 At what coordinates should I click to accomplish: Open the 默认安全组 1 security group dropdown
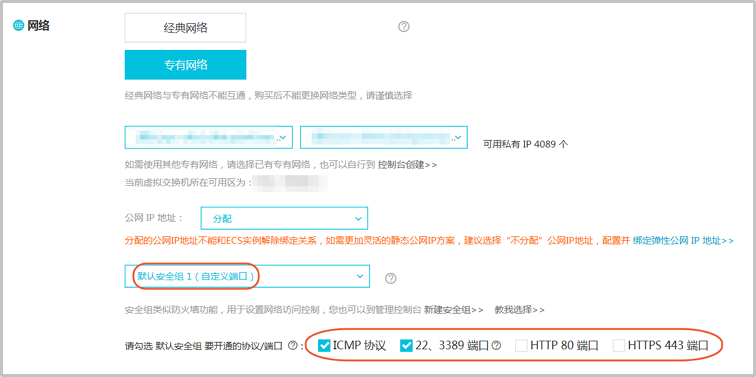pos(247,276)
